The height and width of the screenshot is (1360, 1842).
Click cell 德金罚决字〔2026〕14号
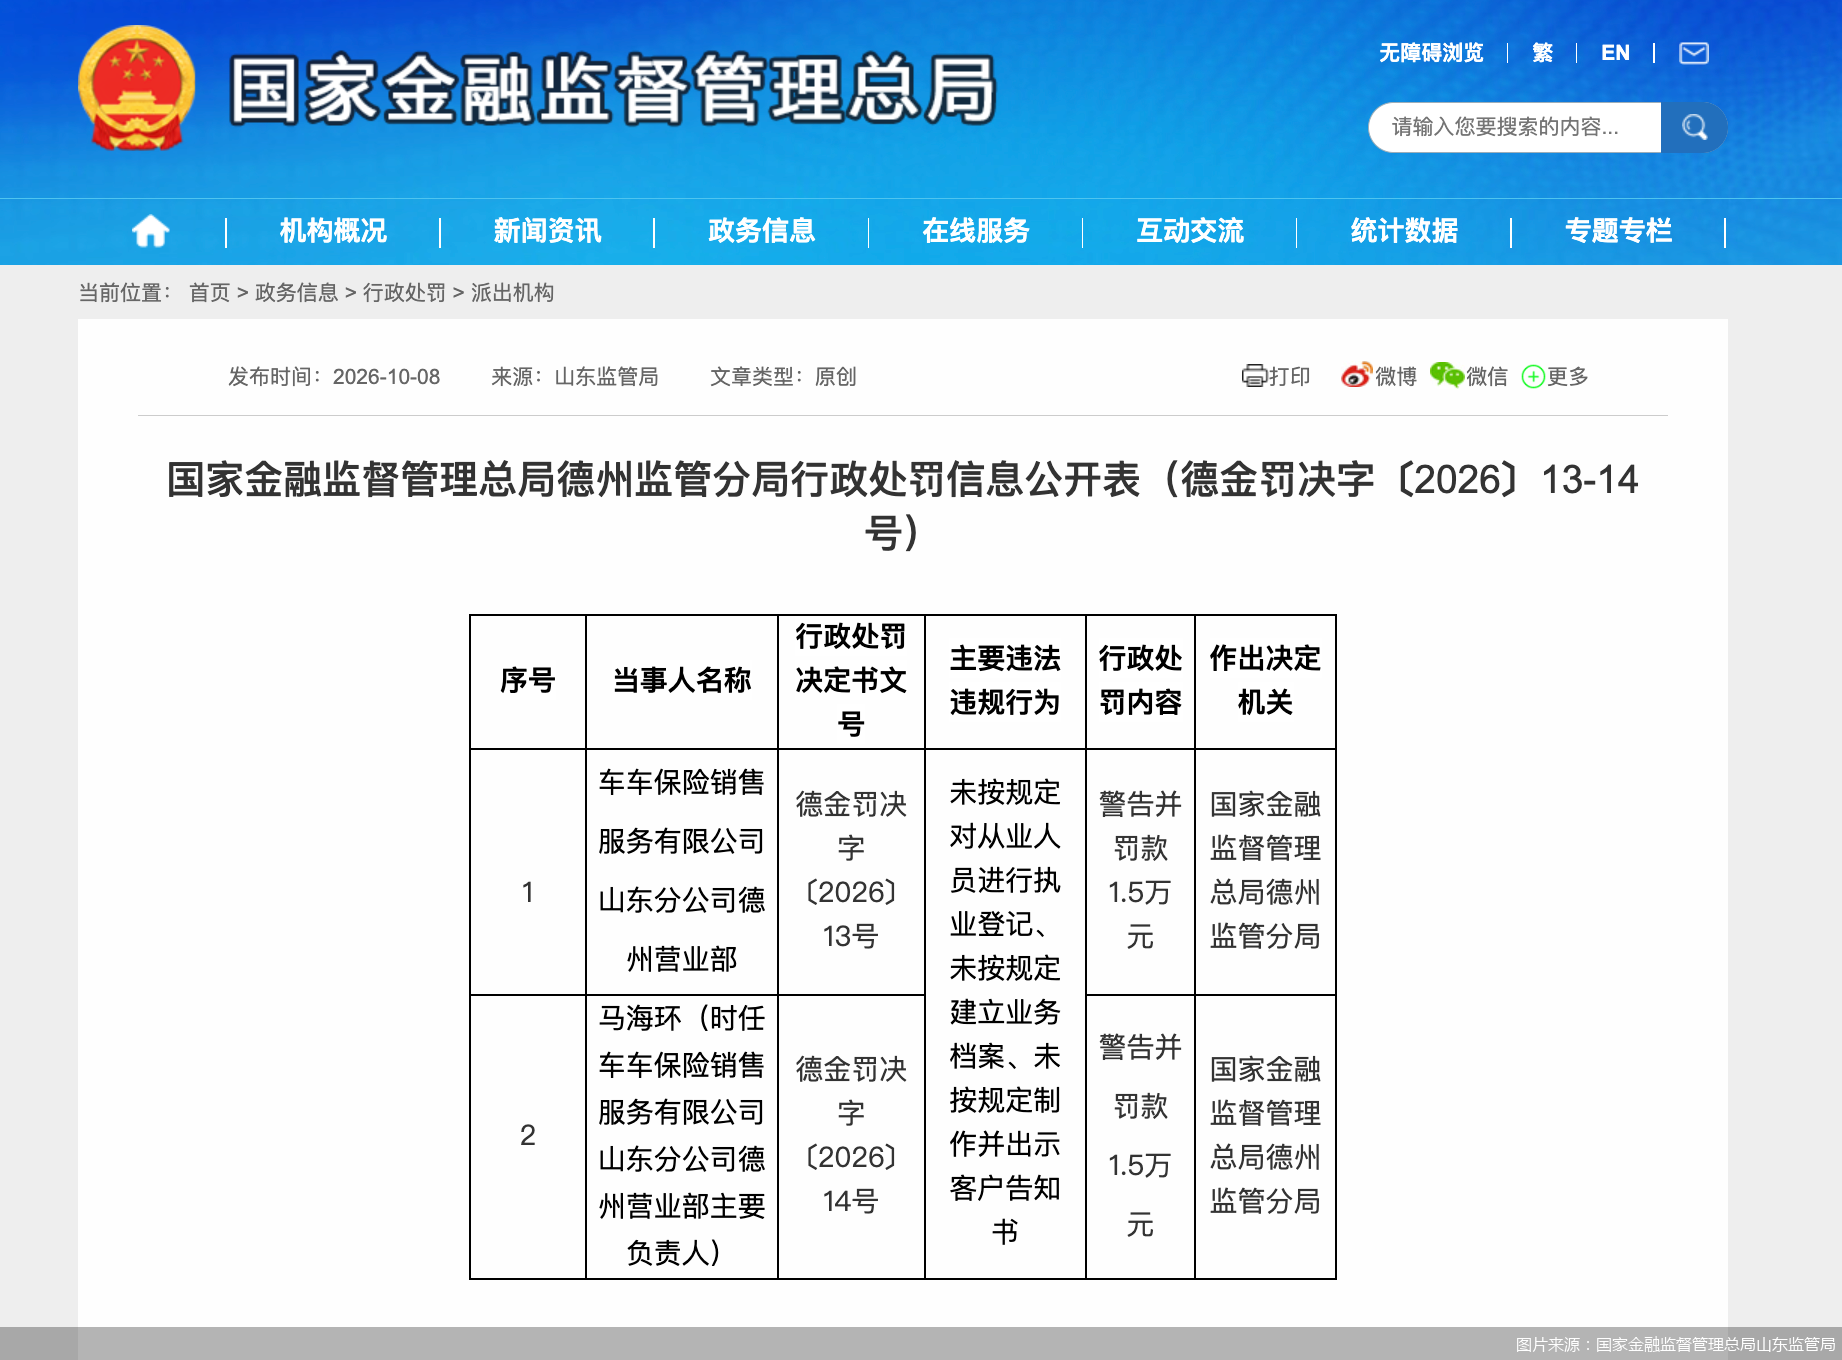tap(851, 1136)
